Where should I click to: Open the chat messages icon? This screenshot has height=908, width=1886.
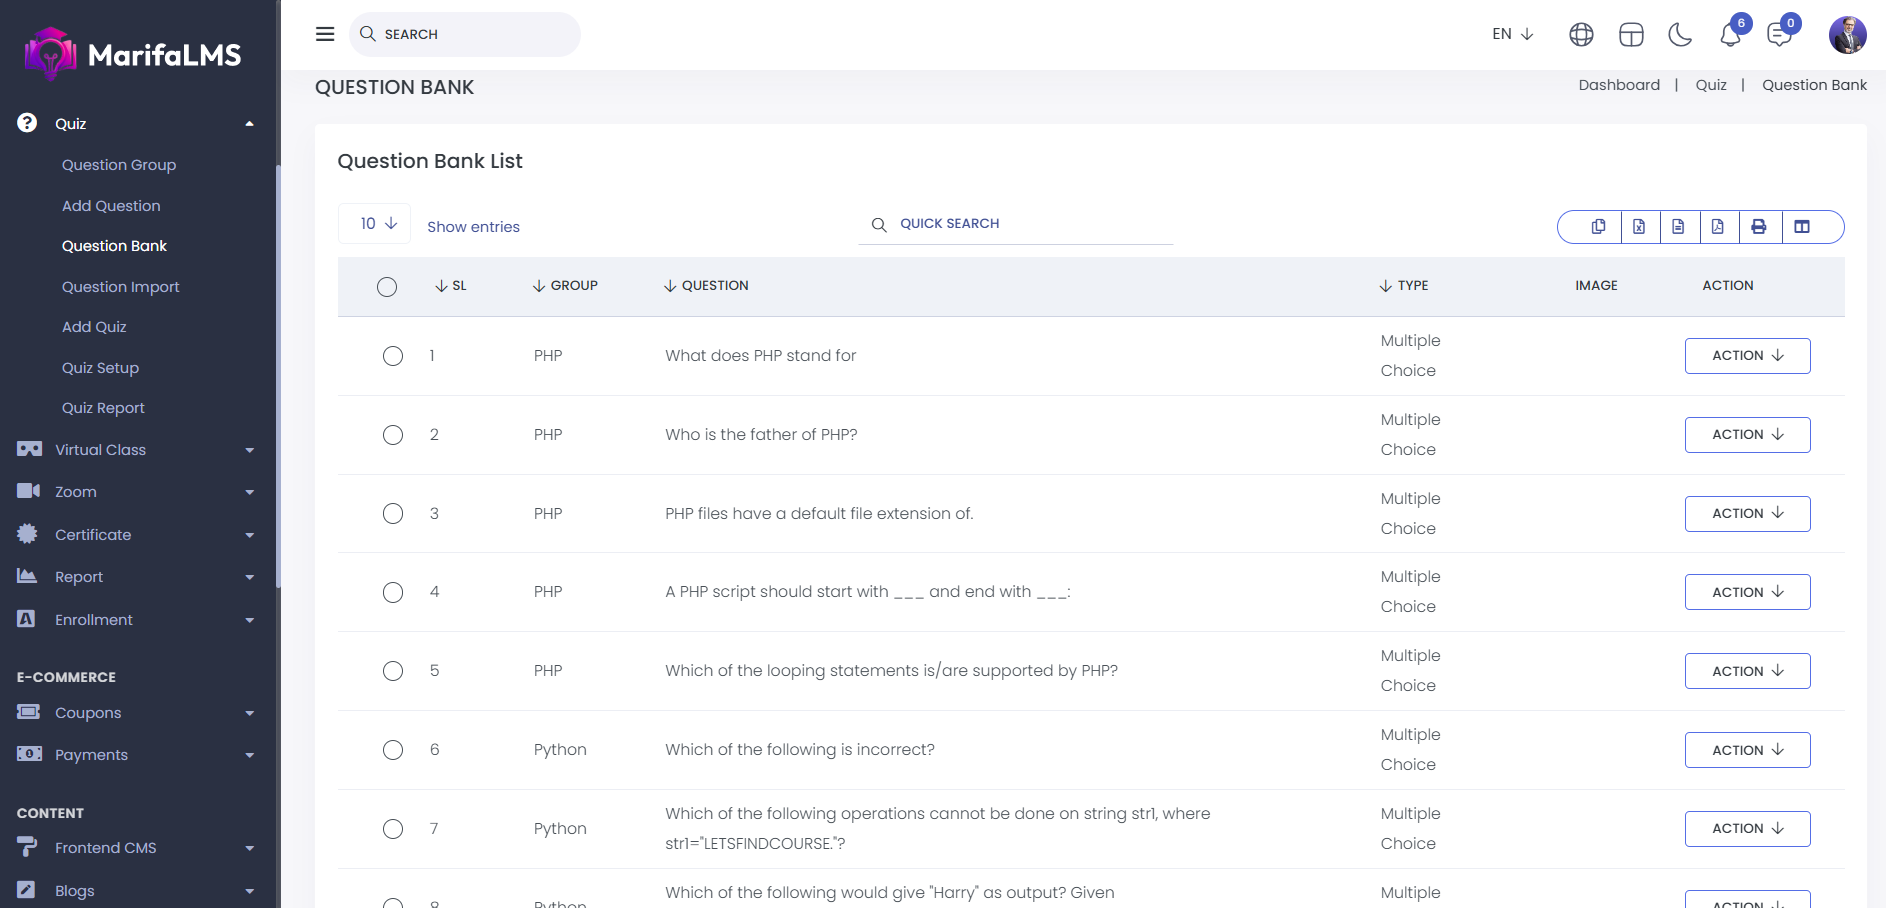pos(1779,35)
